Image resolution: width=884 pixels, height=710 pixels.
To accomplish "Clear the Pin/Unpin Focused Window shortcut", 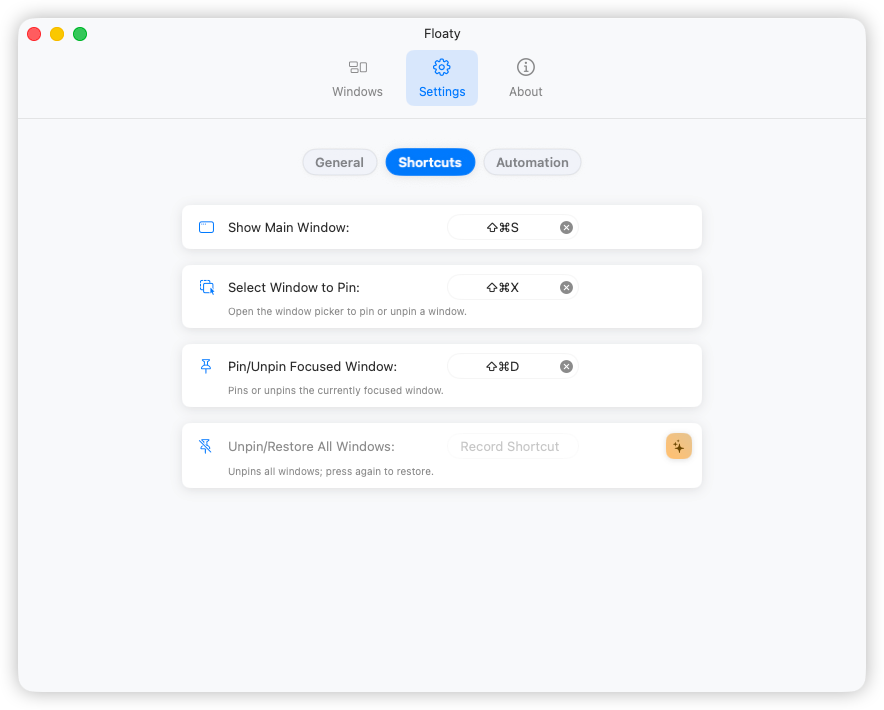I will pos(566,366).
